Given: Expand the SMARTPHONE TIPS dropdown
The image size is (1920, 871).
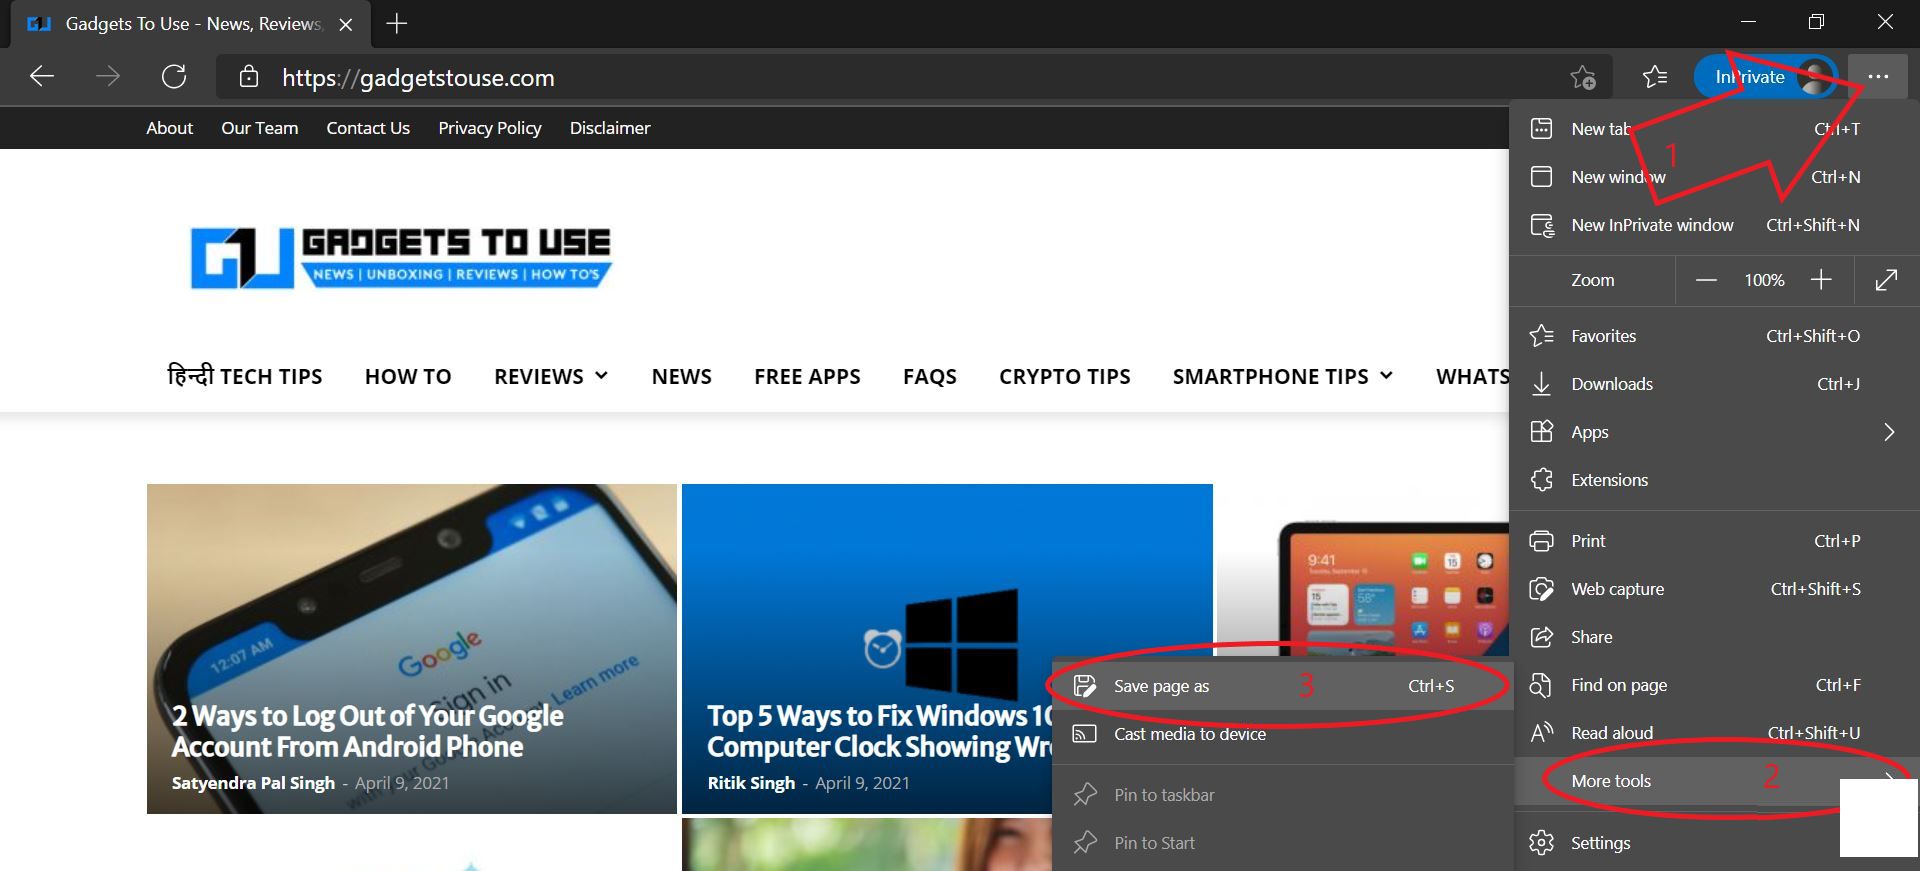Looking at the screenshot, I should tap(1282, 376).
